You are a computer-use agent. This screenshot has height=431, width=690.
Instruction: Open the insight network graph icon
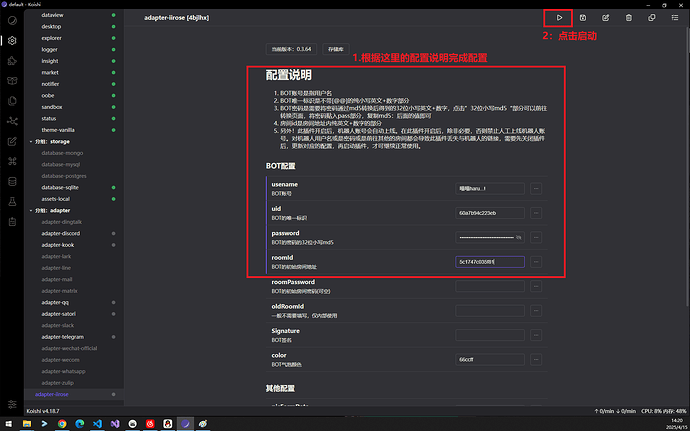(x=12, y=121)
